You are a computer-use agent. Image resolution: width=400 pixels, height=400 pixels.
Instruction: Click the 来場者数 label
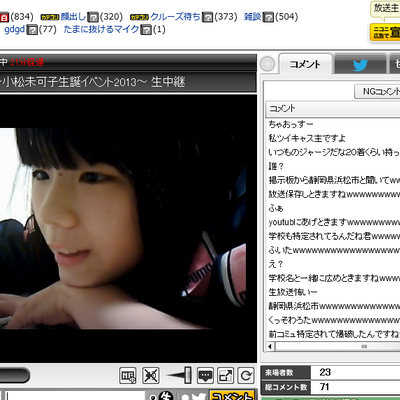(x=279, y=372)
